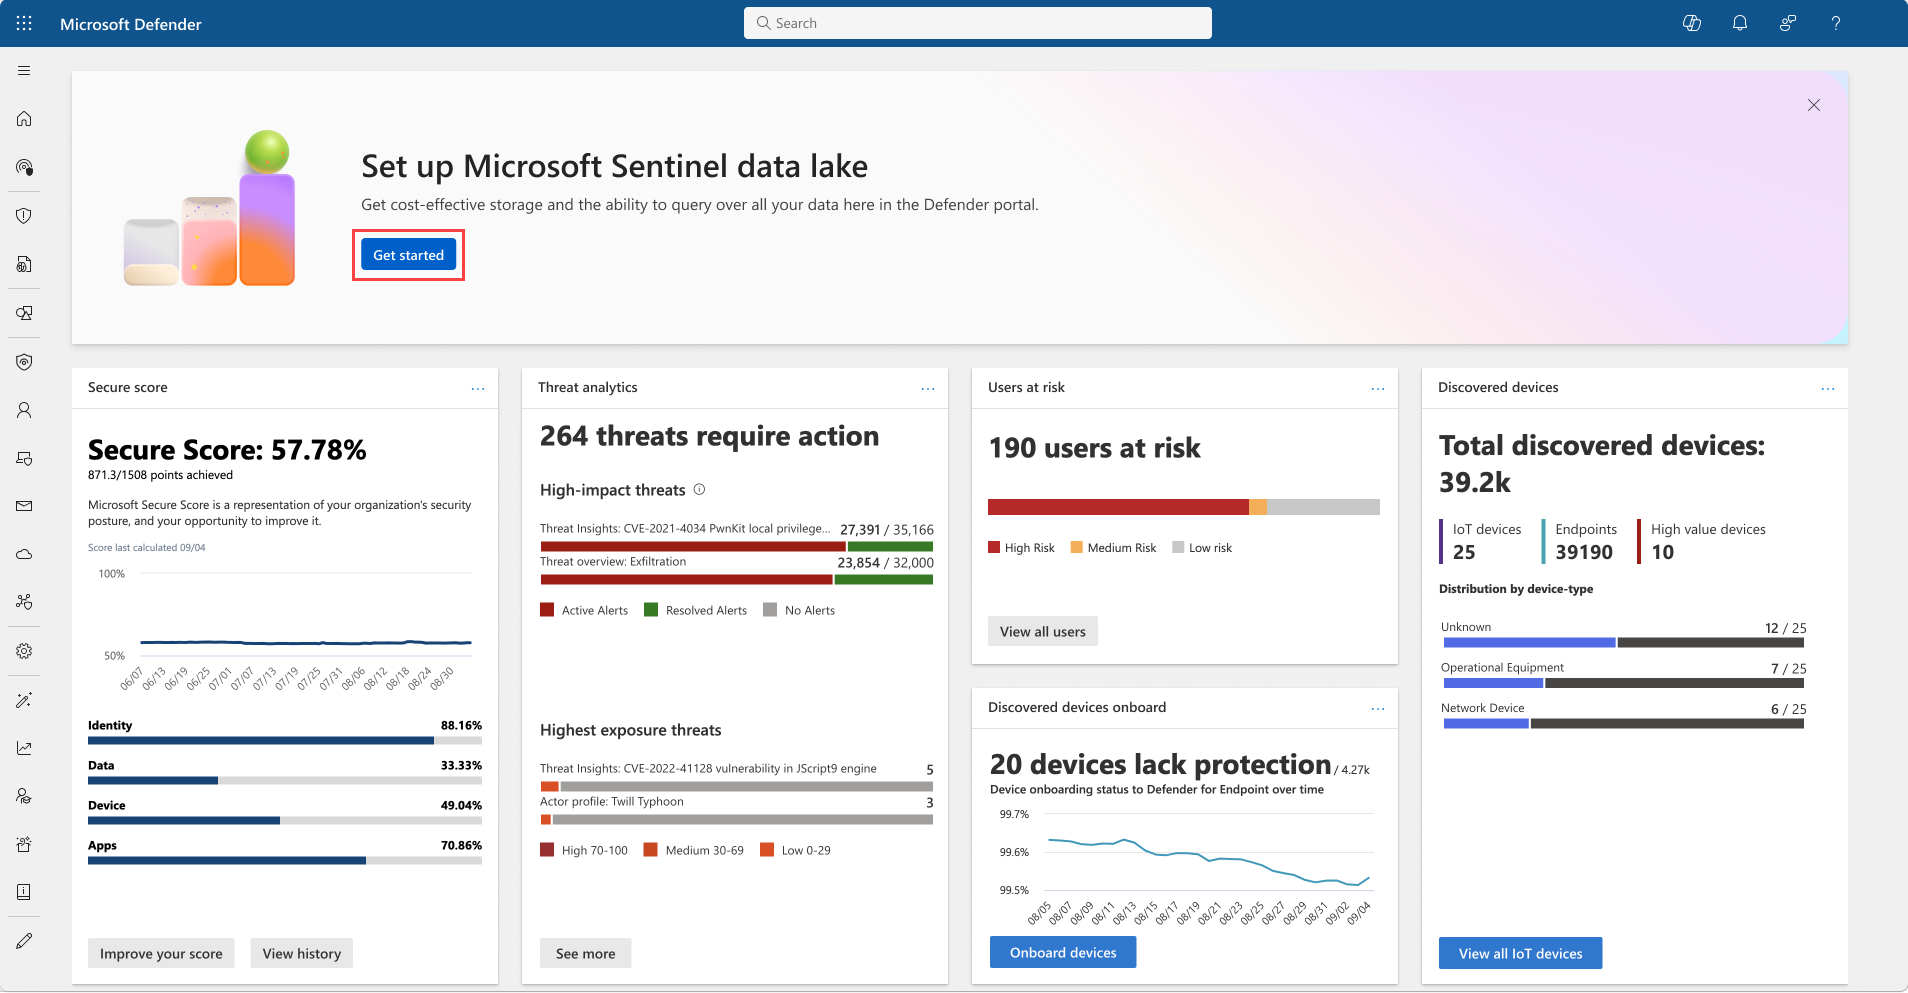Viewport: 1908px width, 993px height.
Task: Open Copilot icon in the top bar
Action: 1692,23
